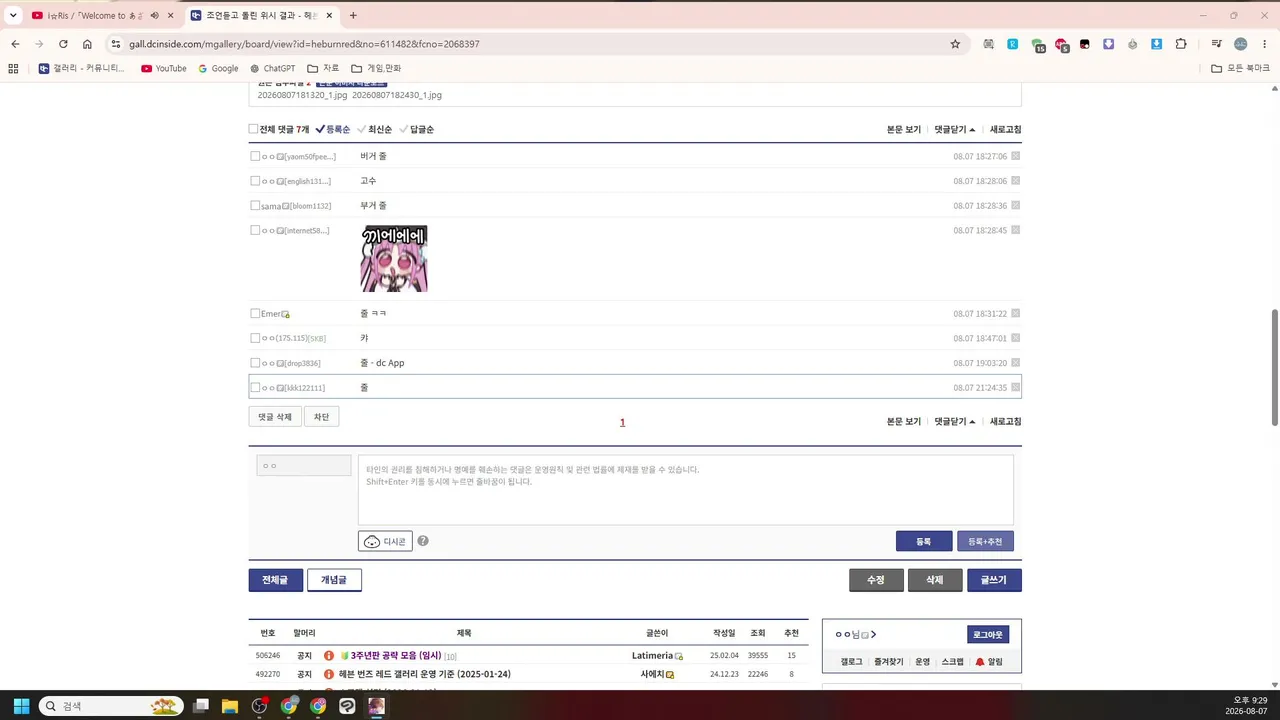Open the bookmarks apps grid icon
This screenshot has width=1280, height=720.
[x=13, y=68]
